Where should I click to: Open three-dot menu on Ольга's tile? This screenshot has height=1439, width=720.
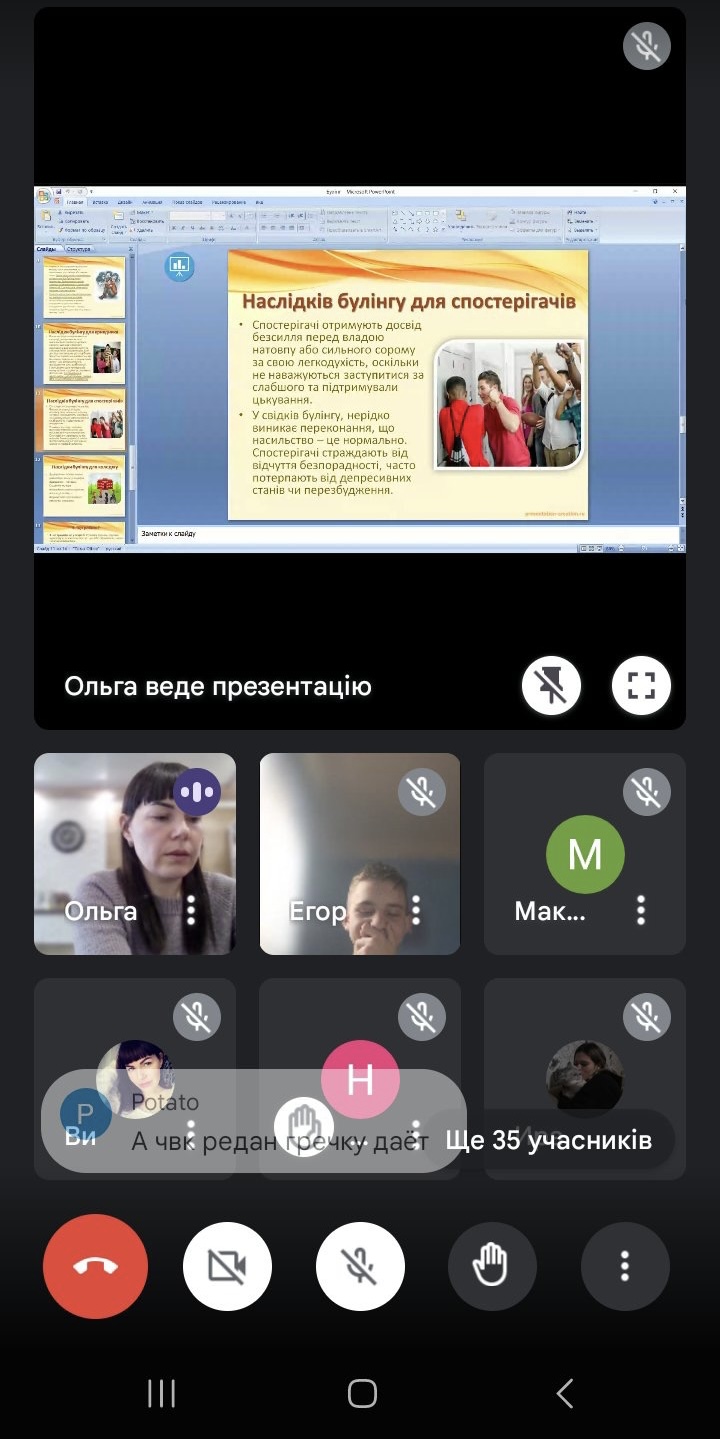(x=191, y=910)
